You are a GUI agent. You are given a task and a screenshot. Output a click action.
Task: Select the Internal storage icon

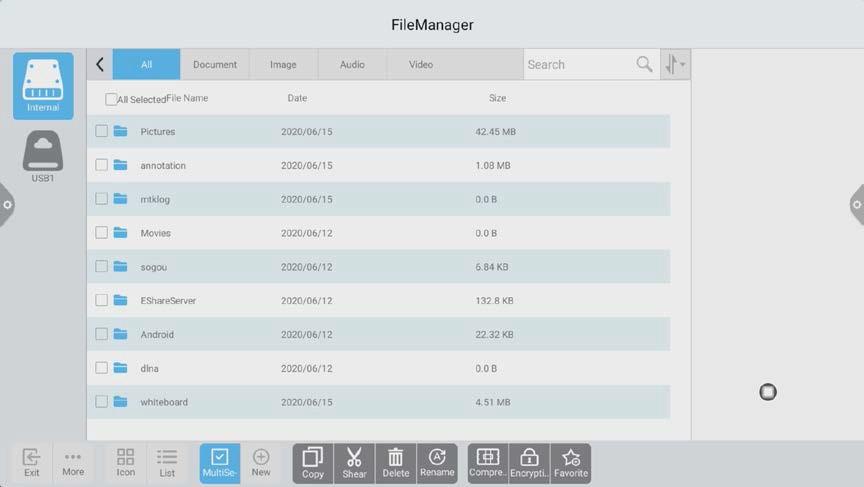click(x=43, y=85)
